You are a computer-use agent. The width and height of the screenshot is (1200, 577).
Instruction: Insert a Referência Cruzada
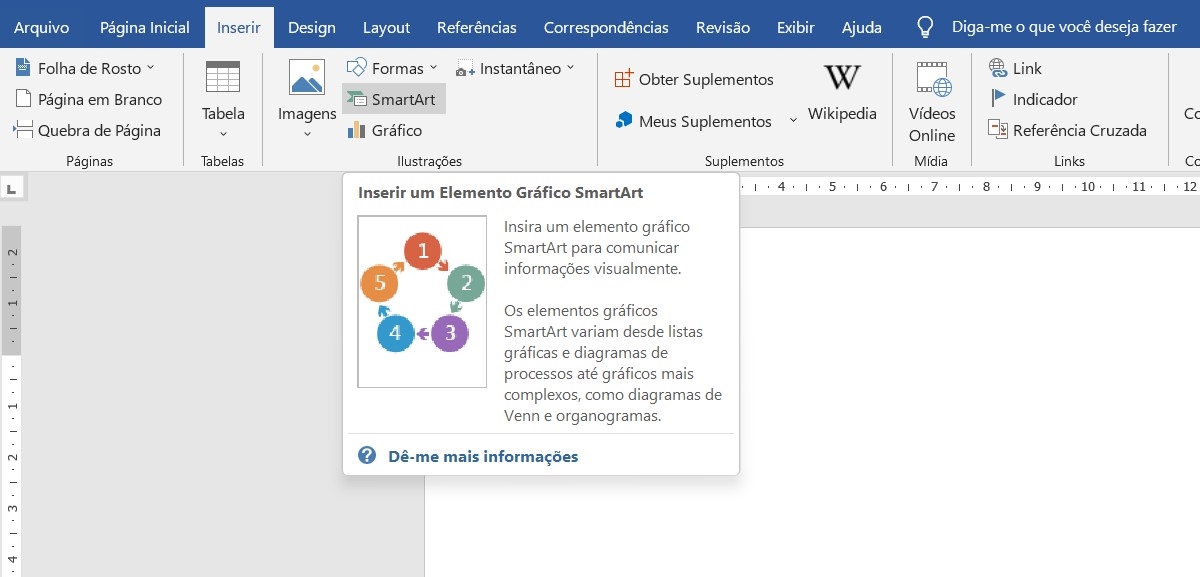pyautogui.click(x=1067, y=131)
